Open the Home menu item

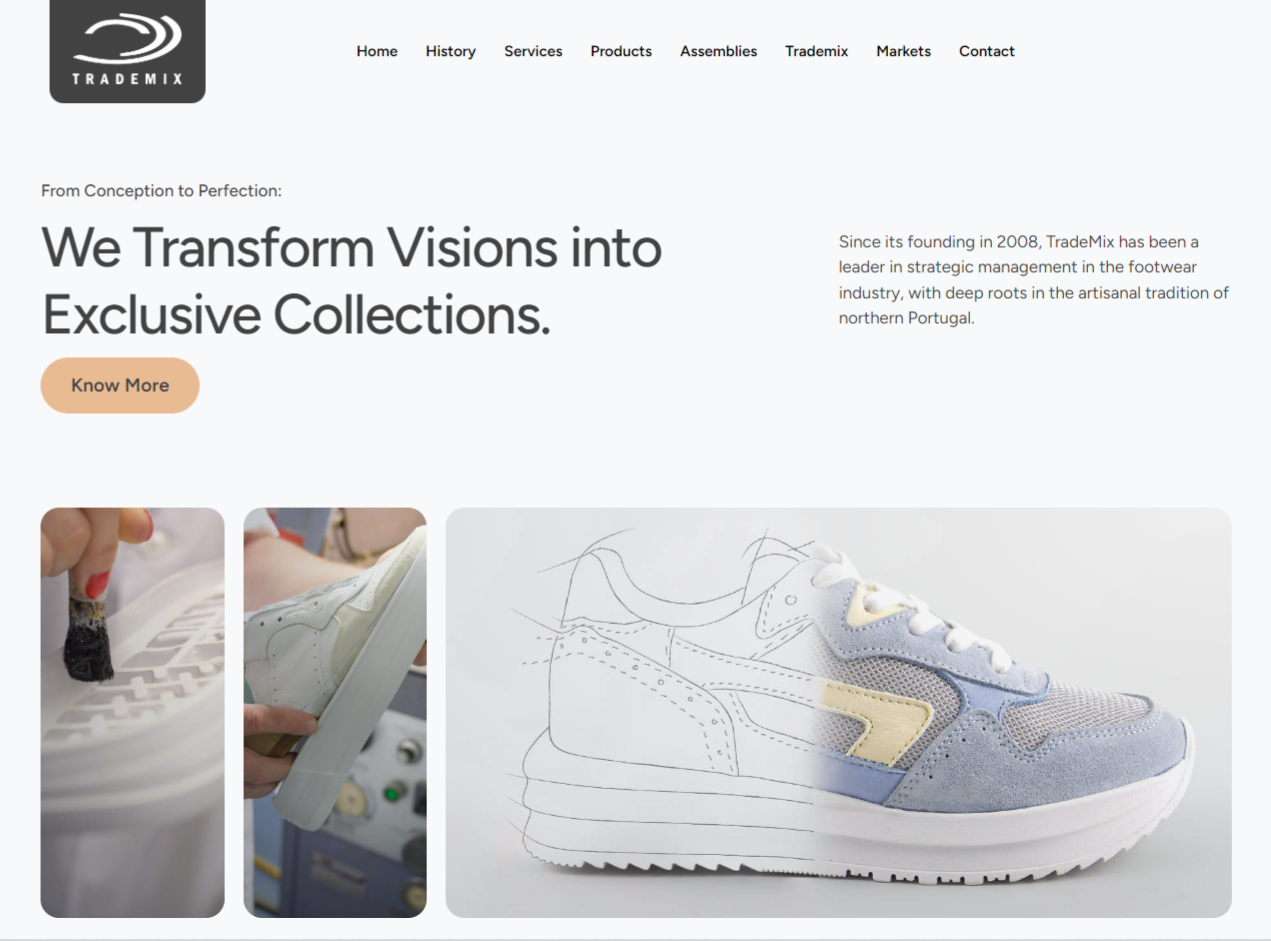click(x=377, y=51)
